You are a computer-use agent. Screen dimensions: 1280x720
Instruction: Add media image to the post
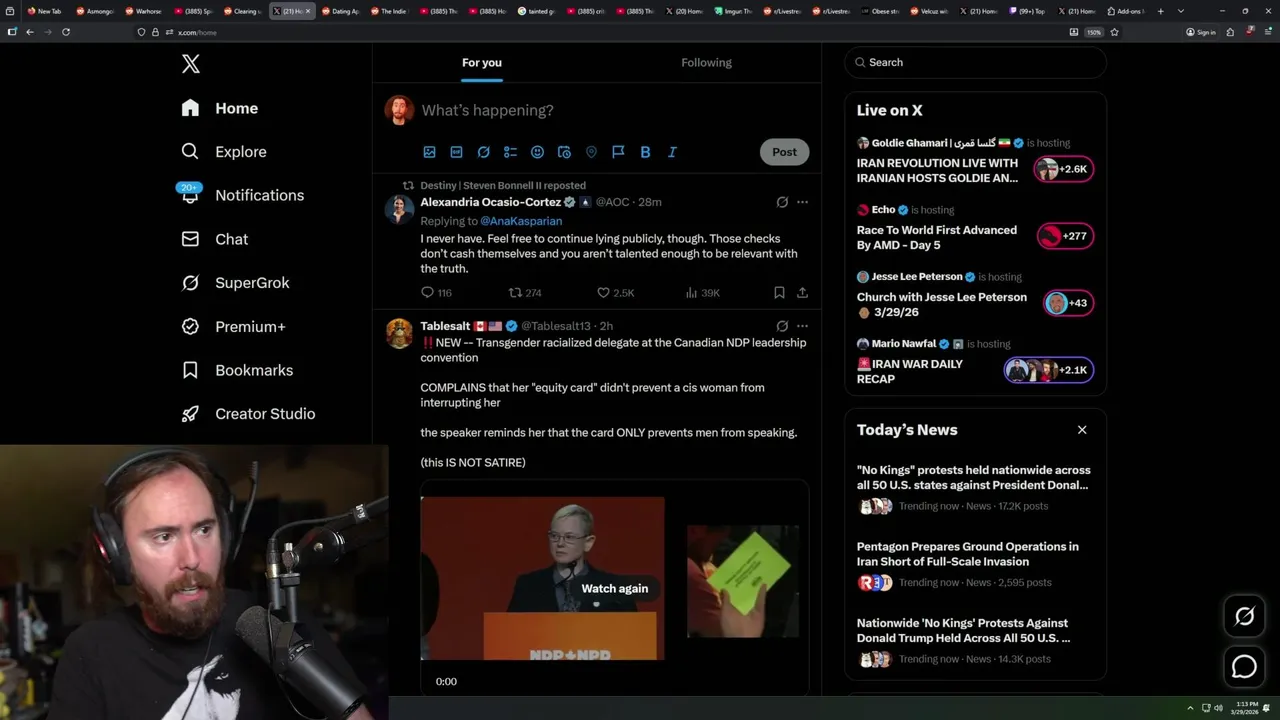[429, 152]
